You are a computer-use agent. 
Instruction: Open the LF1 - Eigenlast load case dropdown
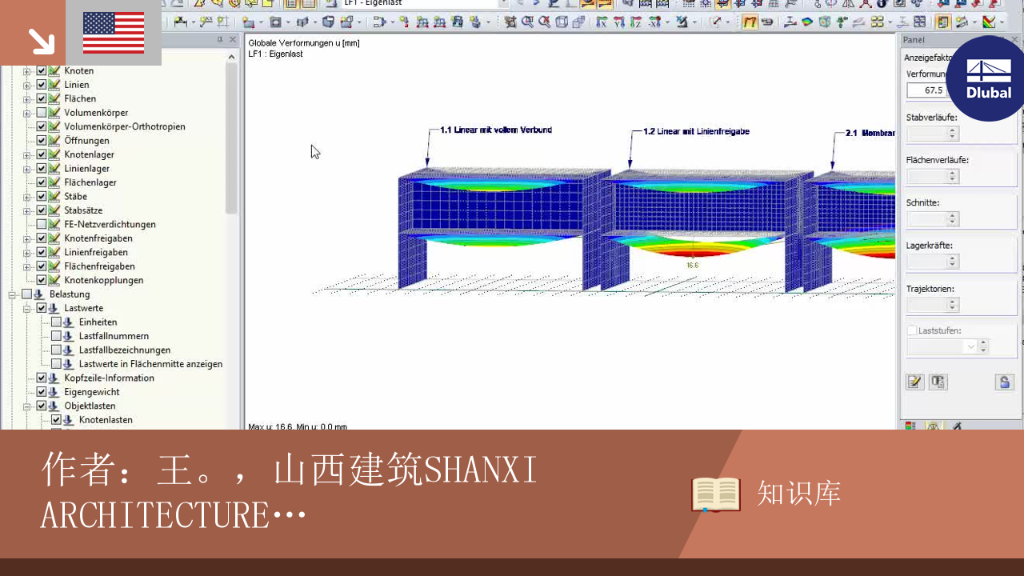[504, 3]
